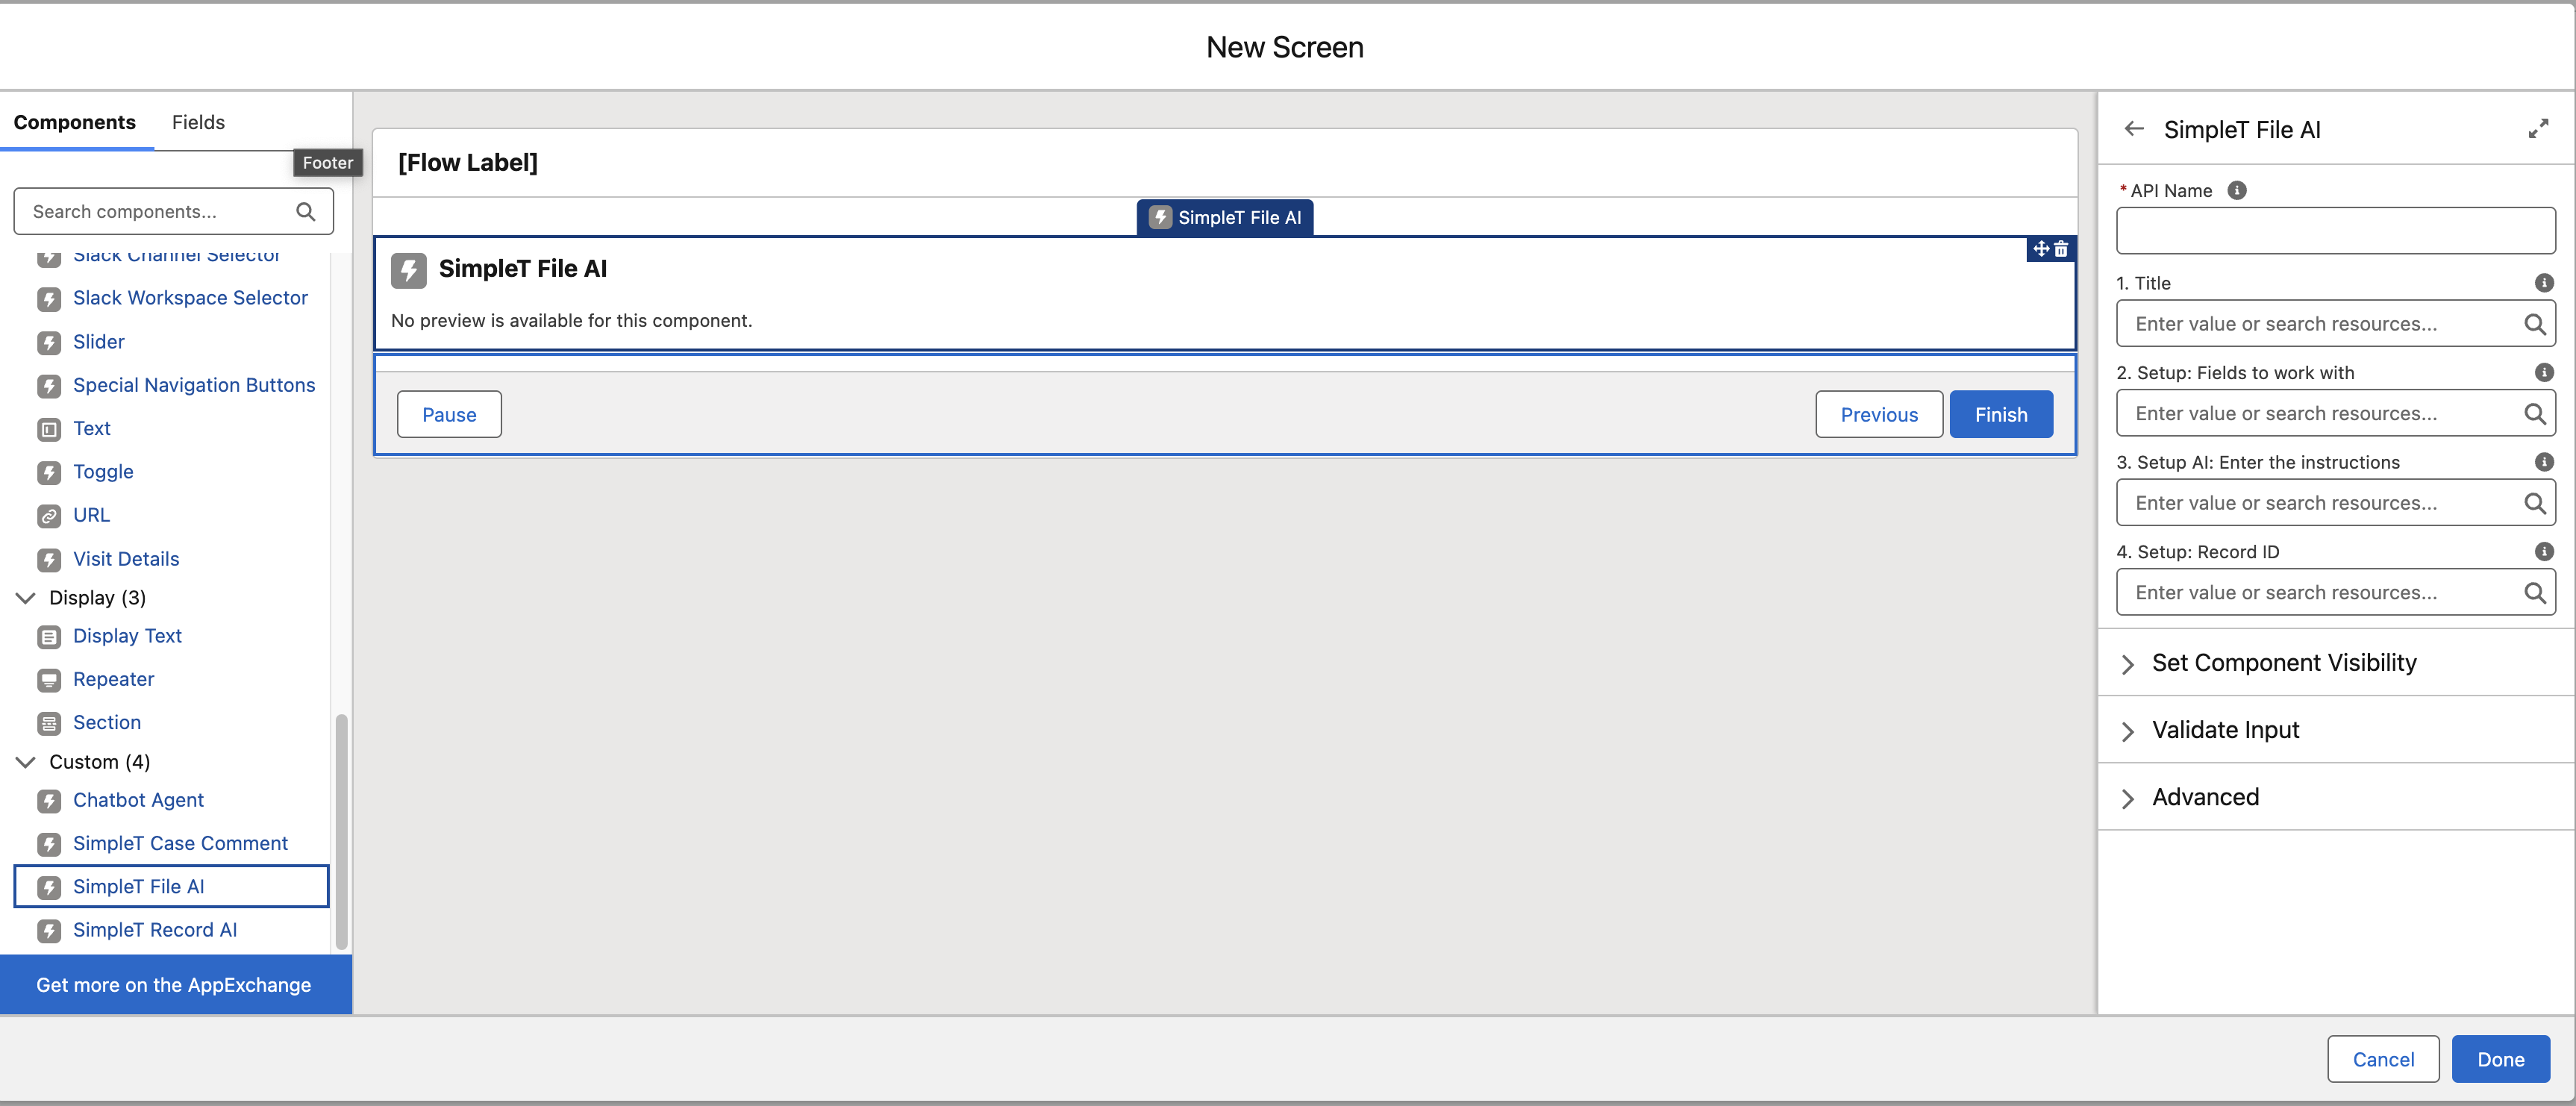Open the API Name info tooltip icon
2576x1106 pixels.
pyautogui.click(x=2237, y=190)
